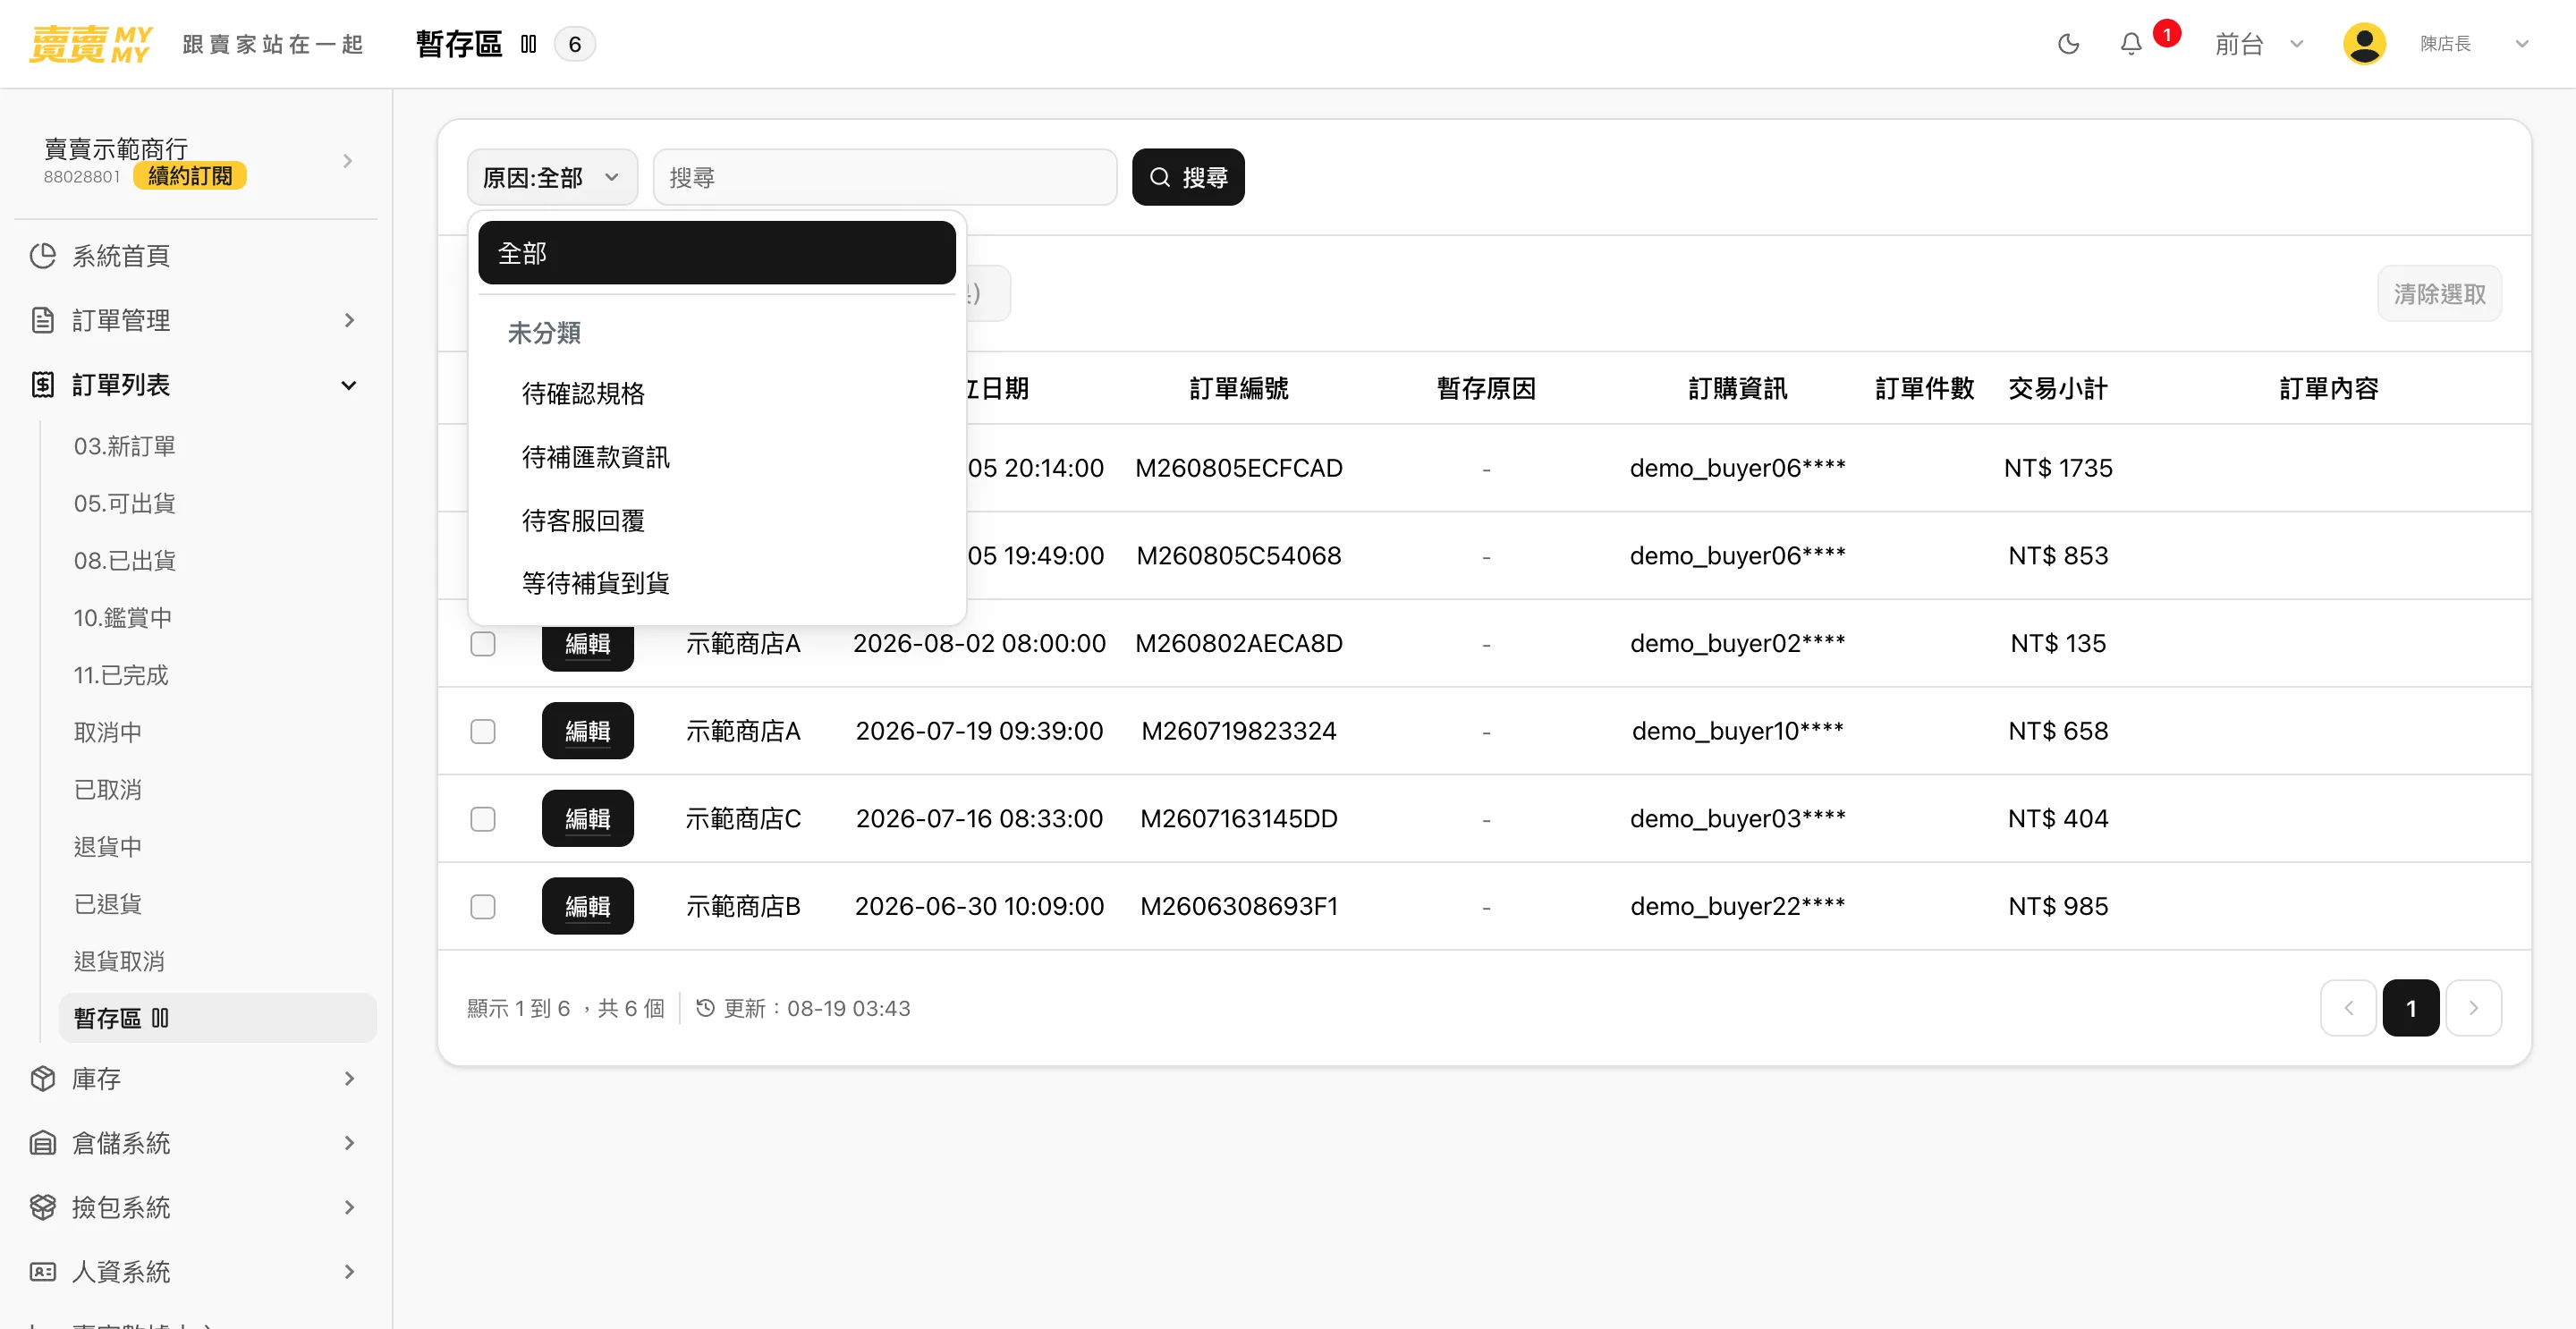Click the 倉儲系統 warehouse icon
This screenshot has width=2576, height=1329.
pyautogui.click(x=42, y=1143)
